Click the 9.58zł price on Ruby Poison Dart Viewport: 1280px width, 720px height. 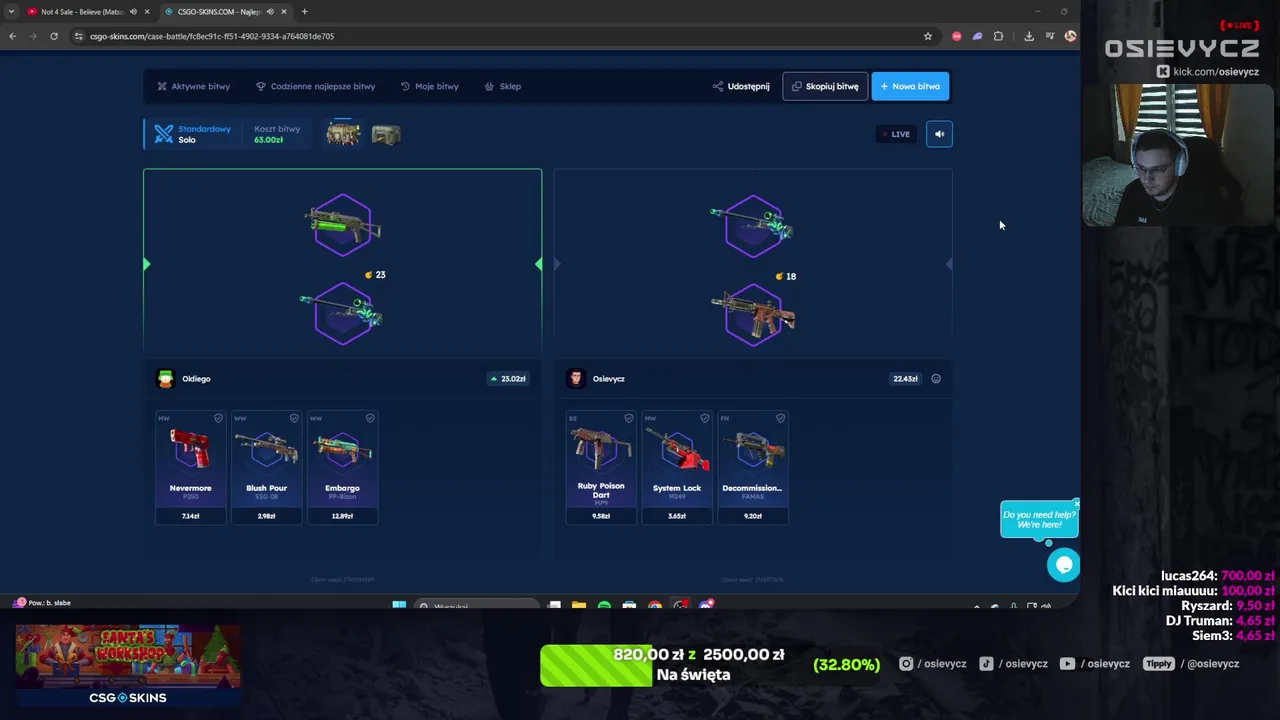pyautogui.click(x=601, y=516)
